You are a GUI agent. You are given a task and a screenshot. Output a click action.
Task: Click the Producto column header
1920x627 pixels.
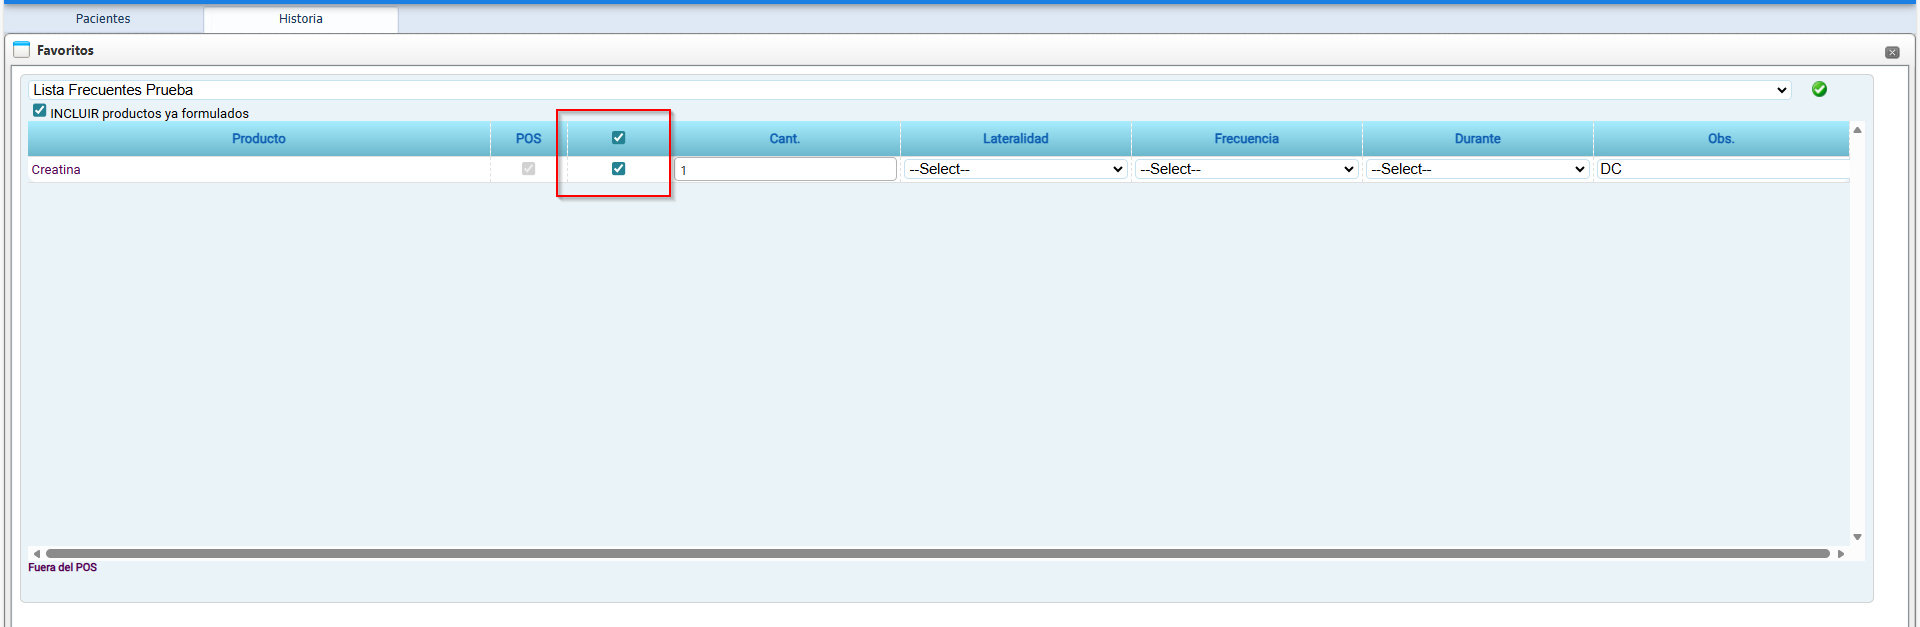pos(259,139)
